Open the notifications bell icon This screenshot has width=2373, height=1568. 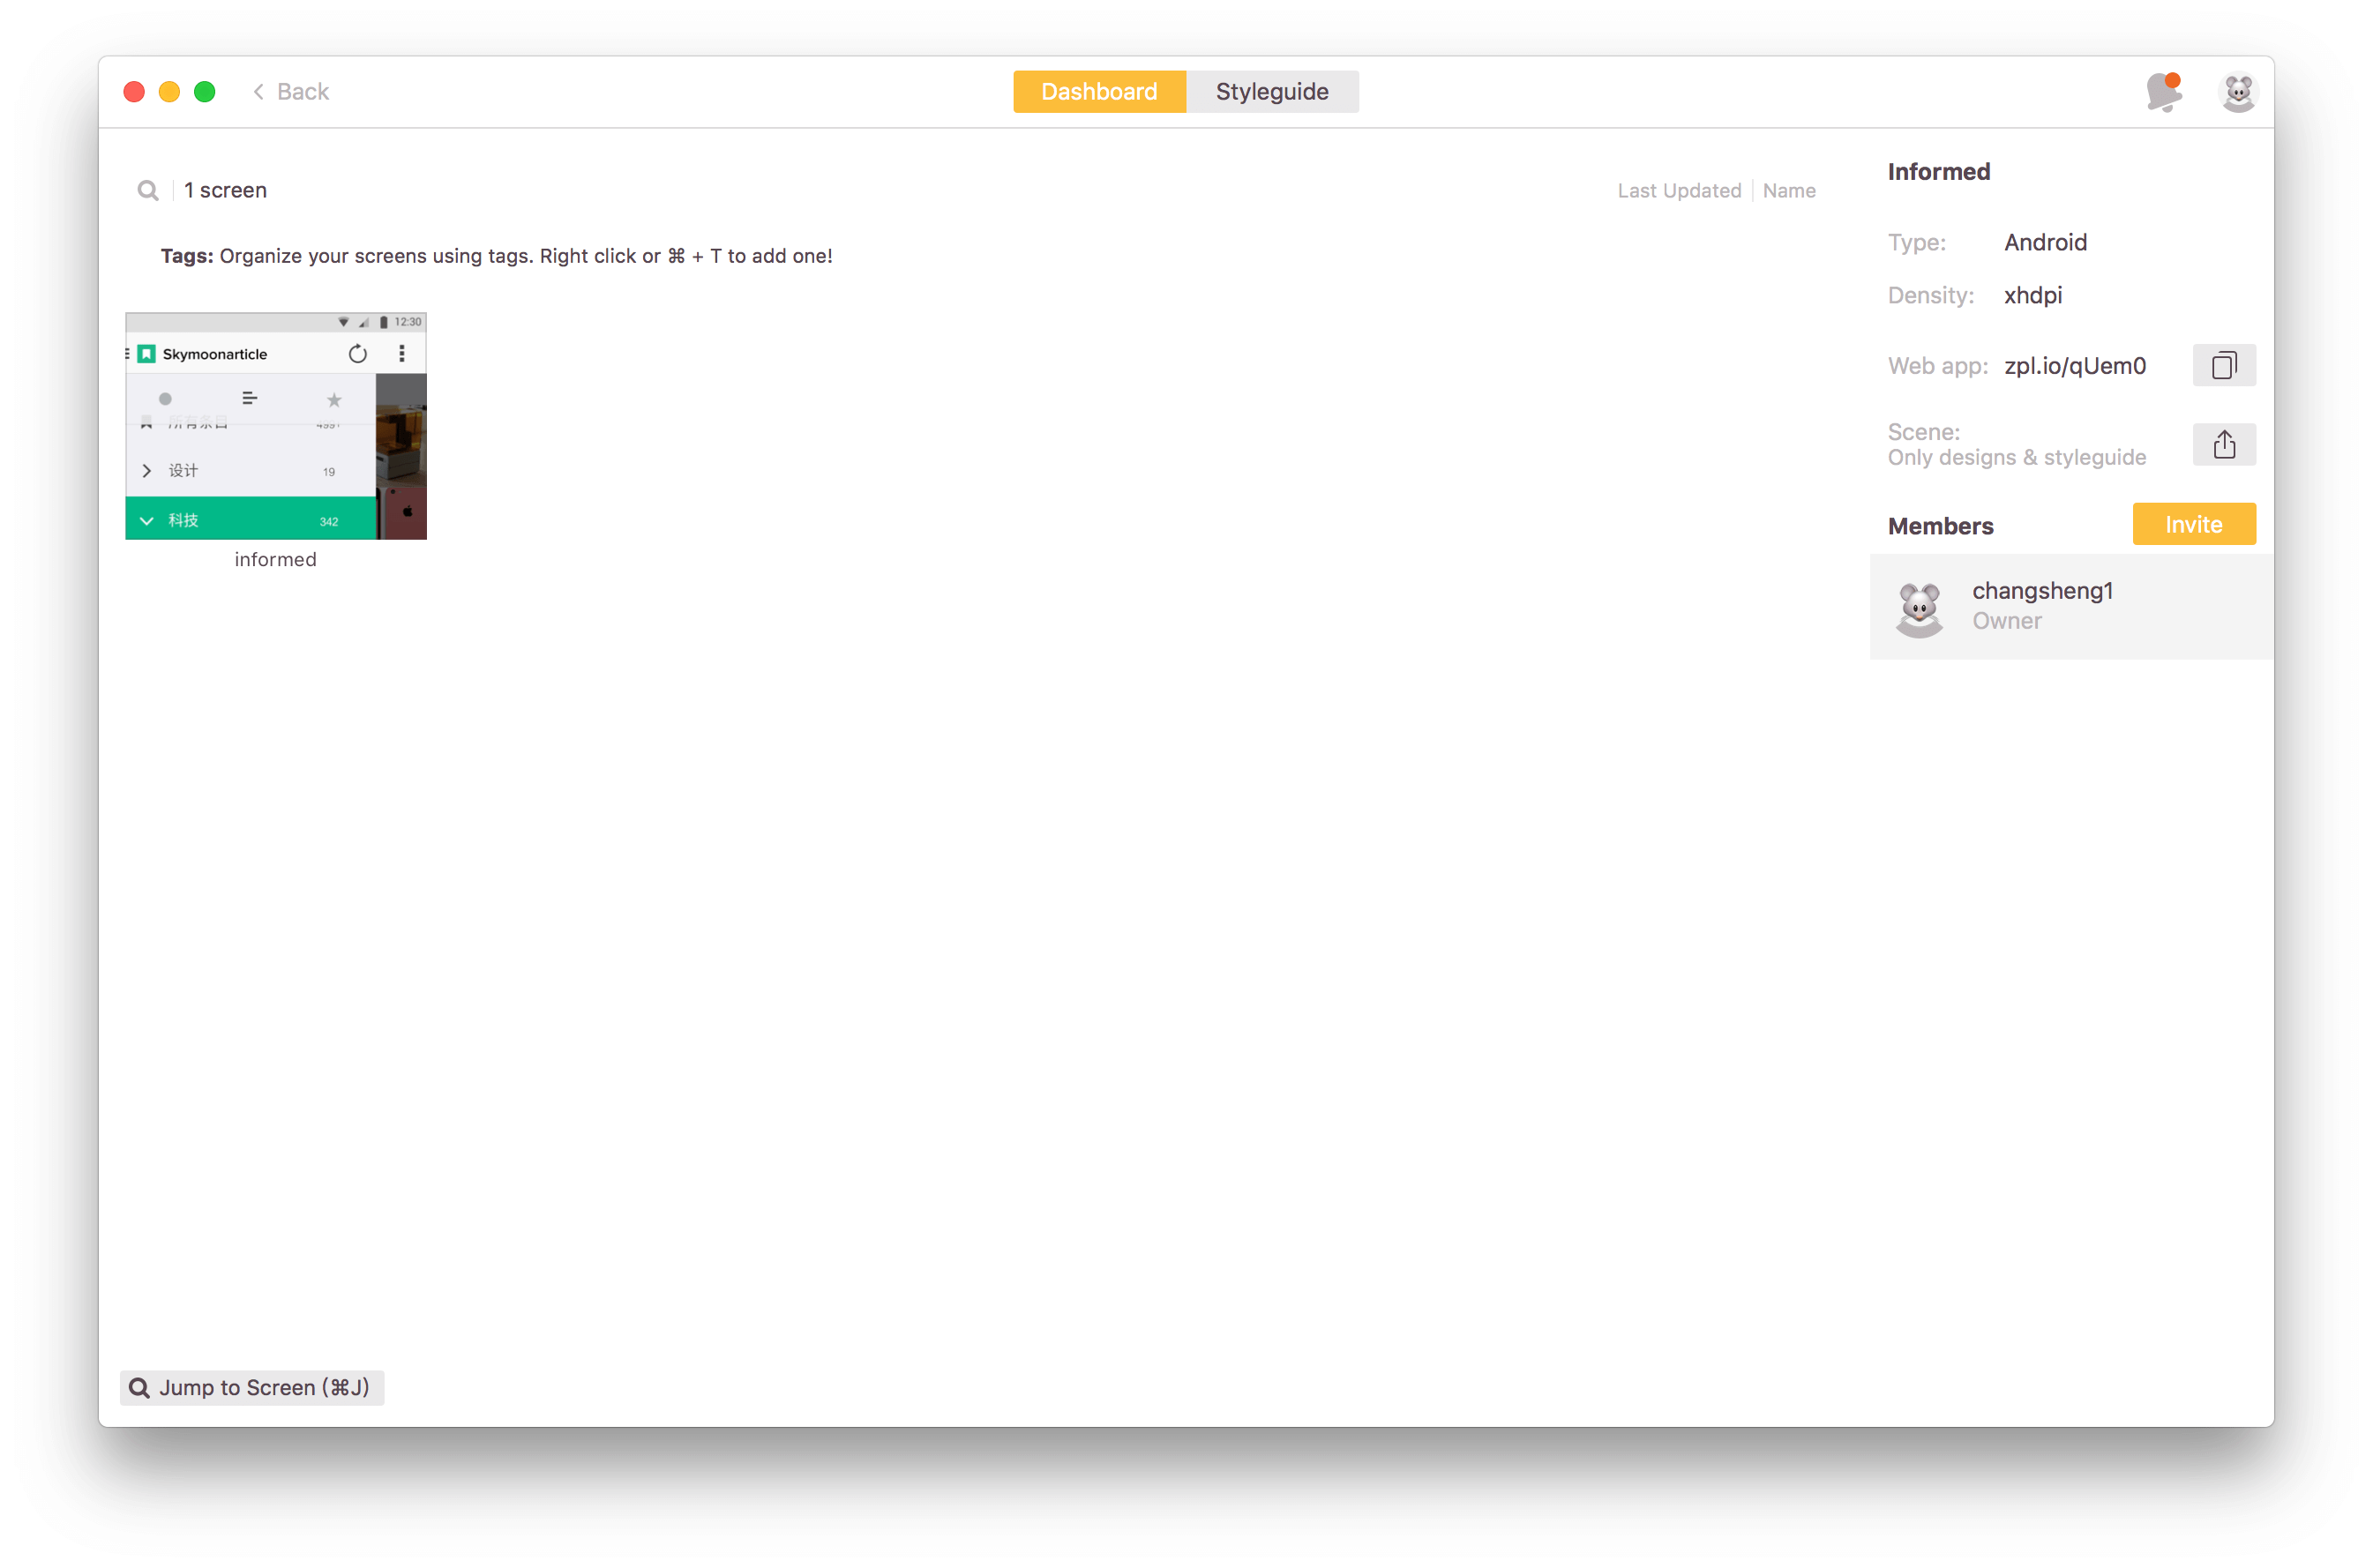[x=2163, y=92]
